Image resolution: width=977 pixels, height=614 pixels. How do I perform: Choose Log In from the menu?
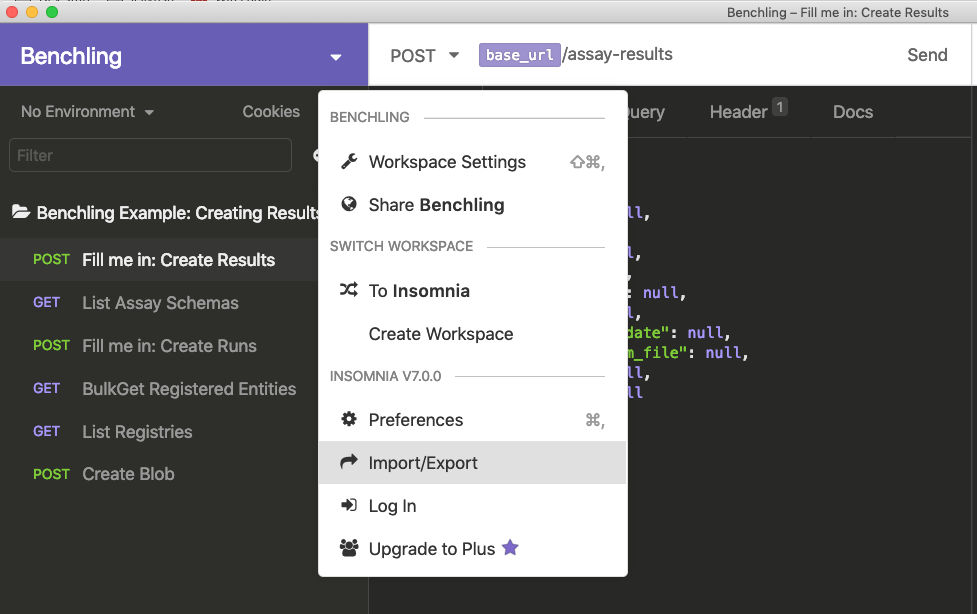click(x=472, y=506)
